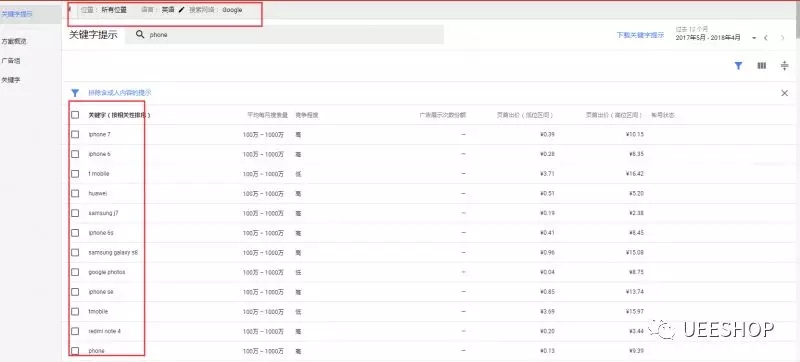Image resolution: width=800 pixels, height=362 pixels.
Task: Sort by 页首出价（高位区间）header
Action: 613,115
